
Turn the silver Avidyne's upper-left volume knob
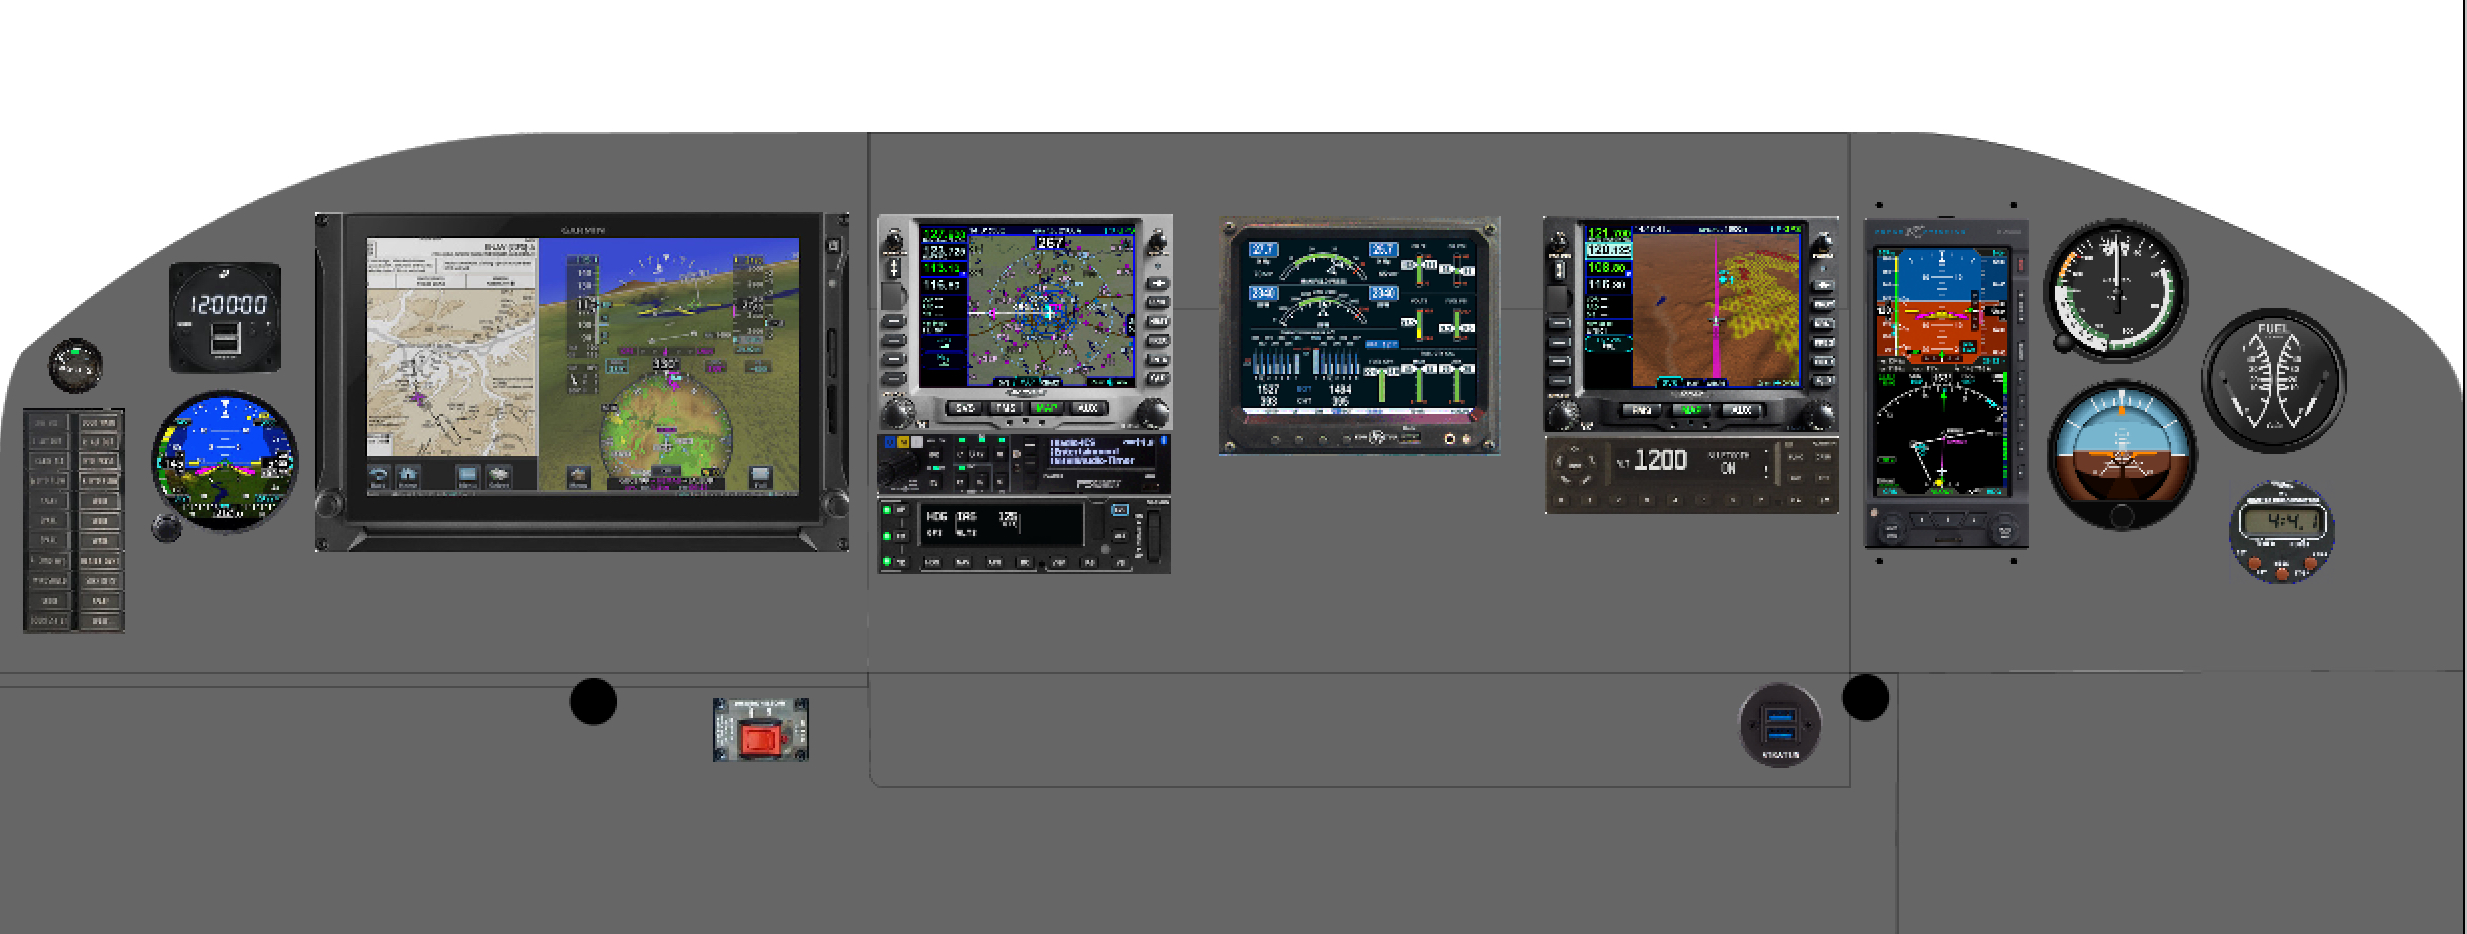893,240
